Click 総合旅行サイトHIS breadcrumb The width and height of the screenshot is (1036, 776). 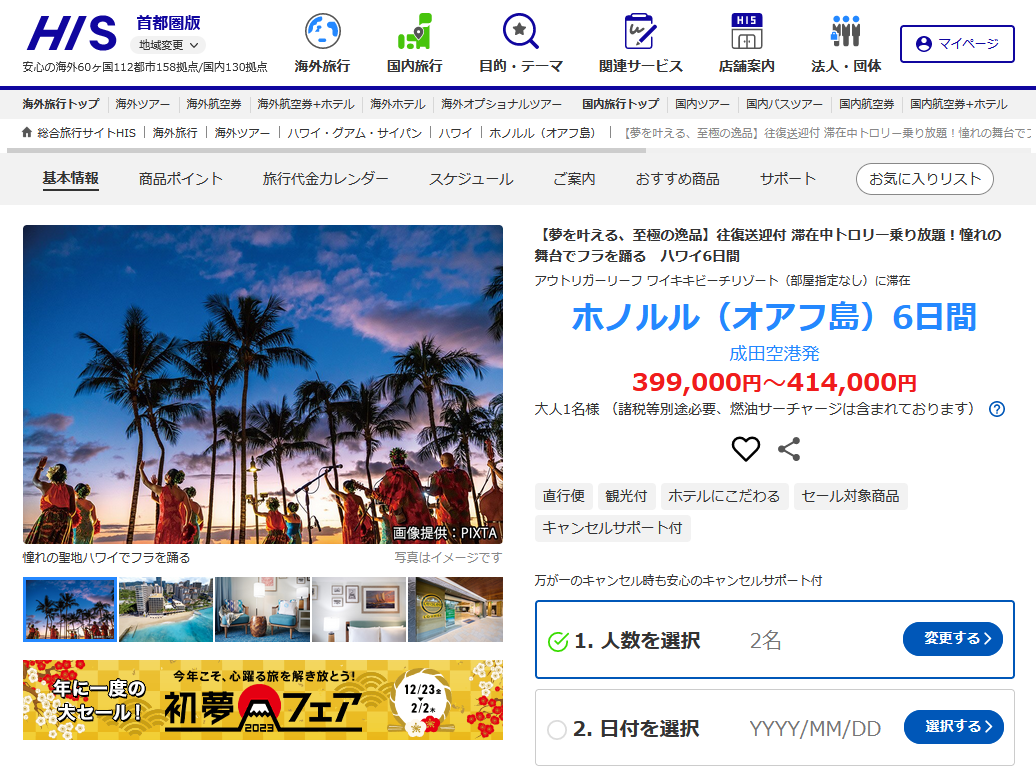87,133
